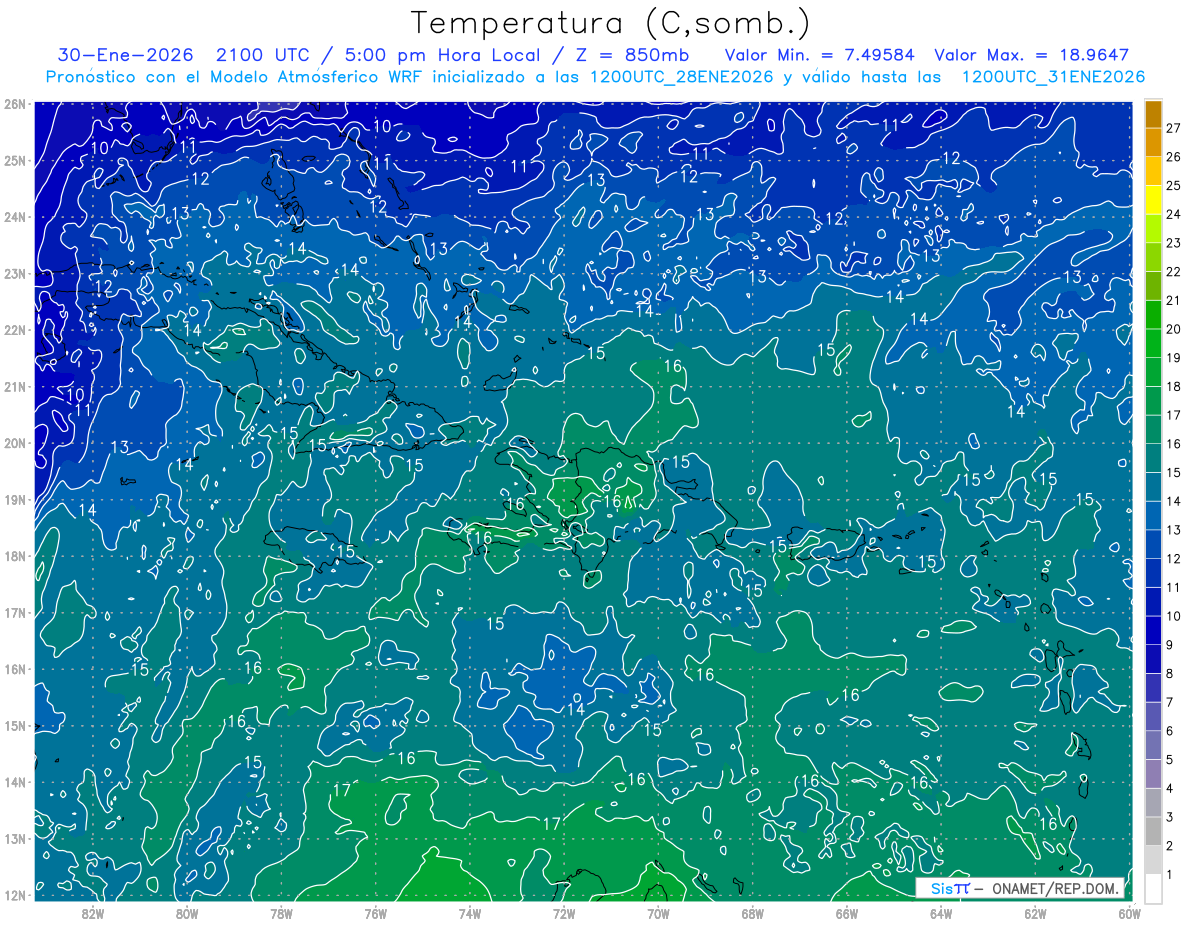Click the initialization time "1200UTC_28ENE2026"
1200x927 pixels.
pyautogui.click(x=682, y=77)
